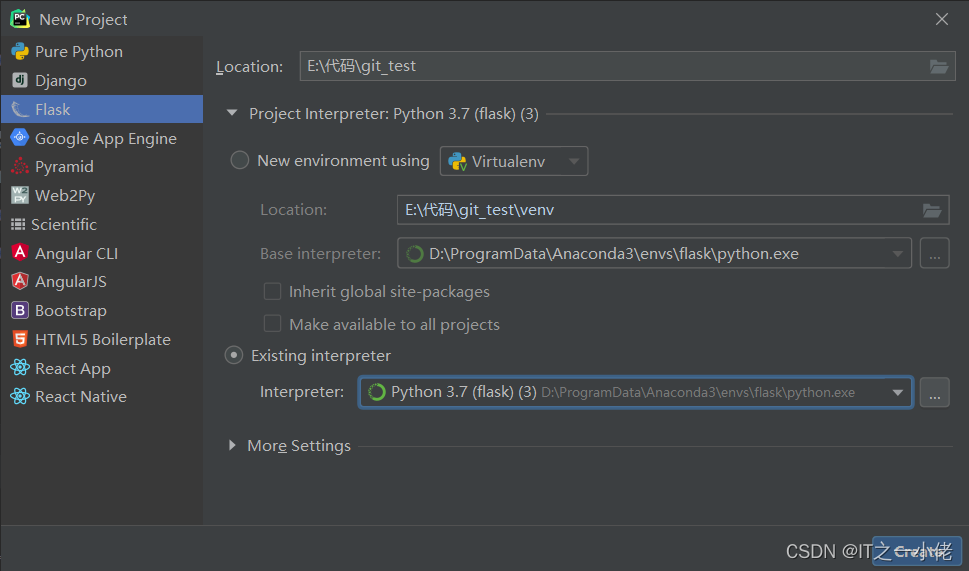969x571 pixels.
Task: Click the Angular CLI icon
Action: (x=19, y=253)
